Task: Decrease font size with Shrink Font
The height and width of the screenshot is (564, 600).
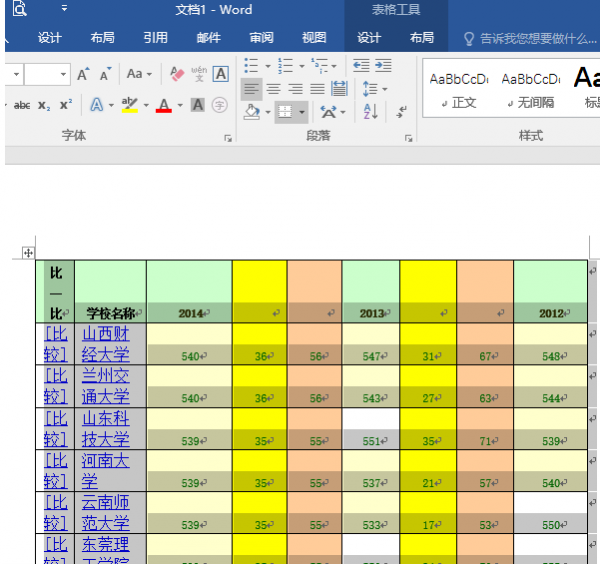Action: 105,74
